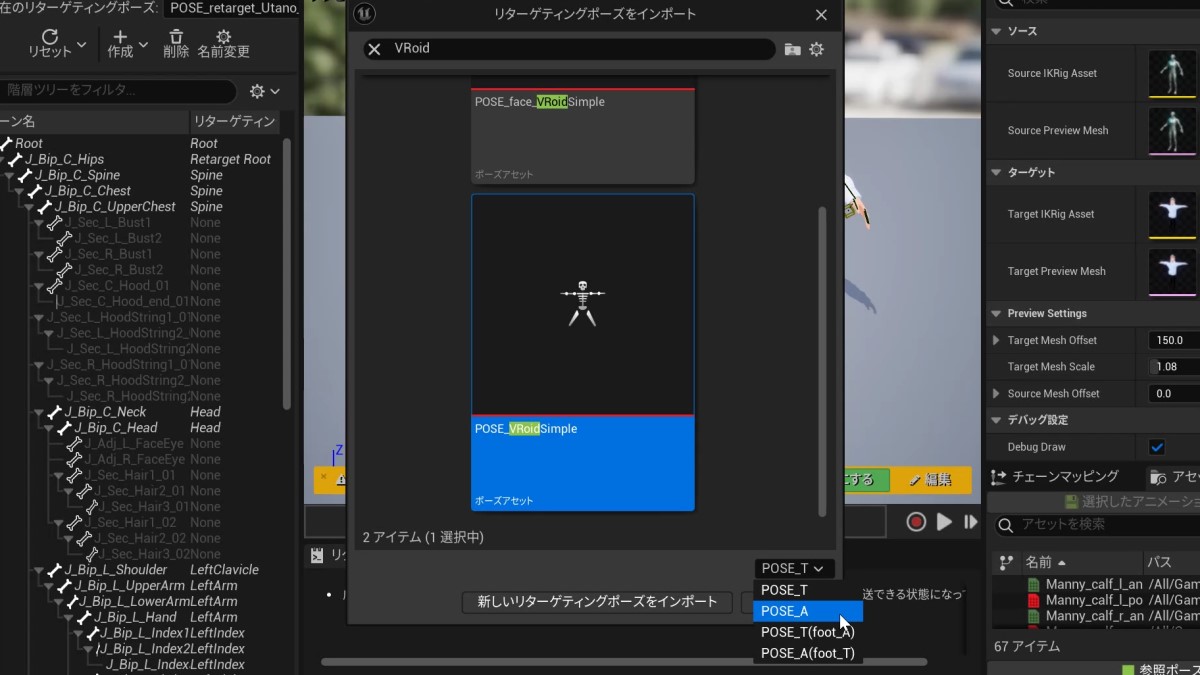Click the Create (作成) plus icon
This screenshot has height=675, width=1200.
pos(121,37)
